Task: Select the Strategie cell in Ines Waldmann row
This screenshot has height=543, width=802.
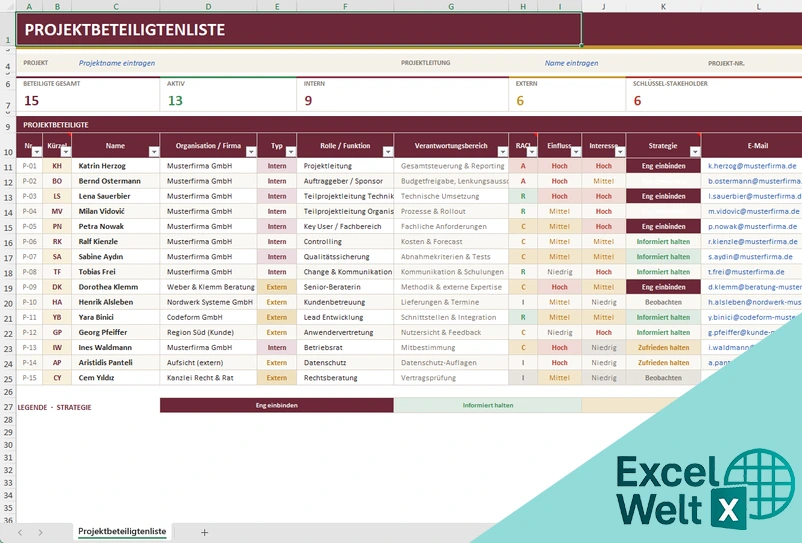Action: pos(663,348)
